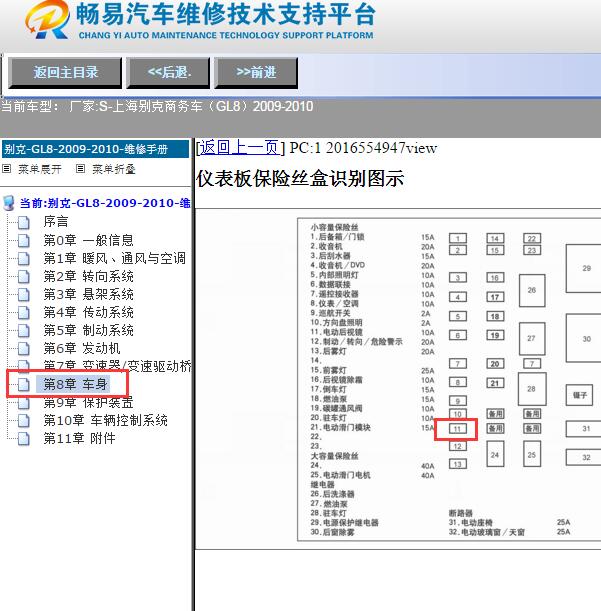Click page icon next to 第10章
The height and width of the screenshot is (611, 601).
click(x=24, y=421)
